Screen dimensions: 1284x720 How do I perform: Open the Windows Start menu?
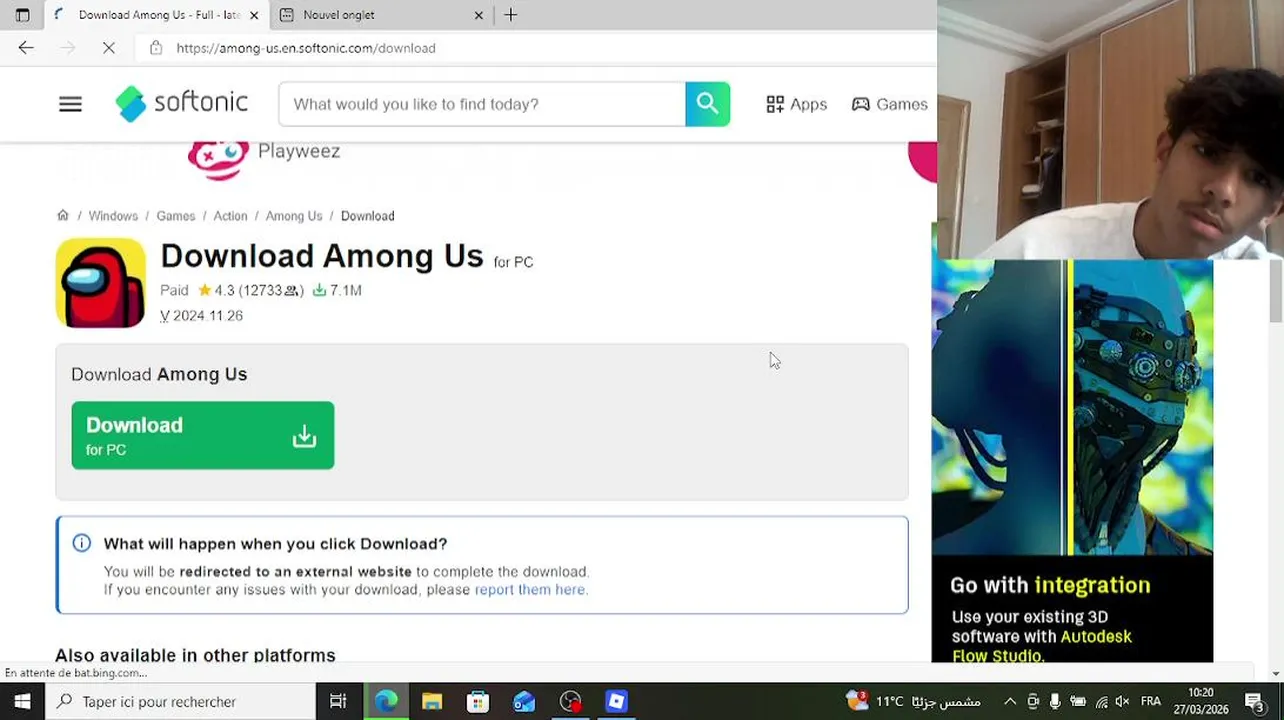22,702
